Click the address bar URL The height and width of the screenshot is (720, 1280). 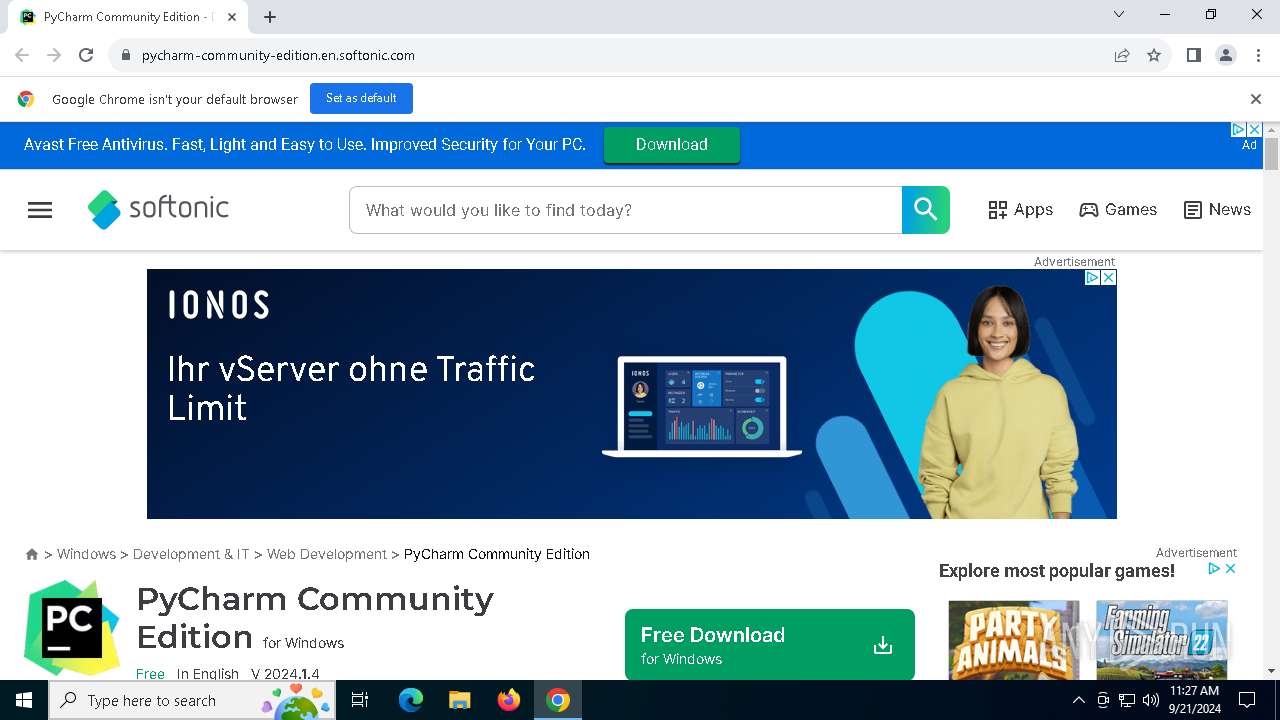(x=278, y=56)
